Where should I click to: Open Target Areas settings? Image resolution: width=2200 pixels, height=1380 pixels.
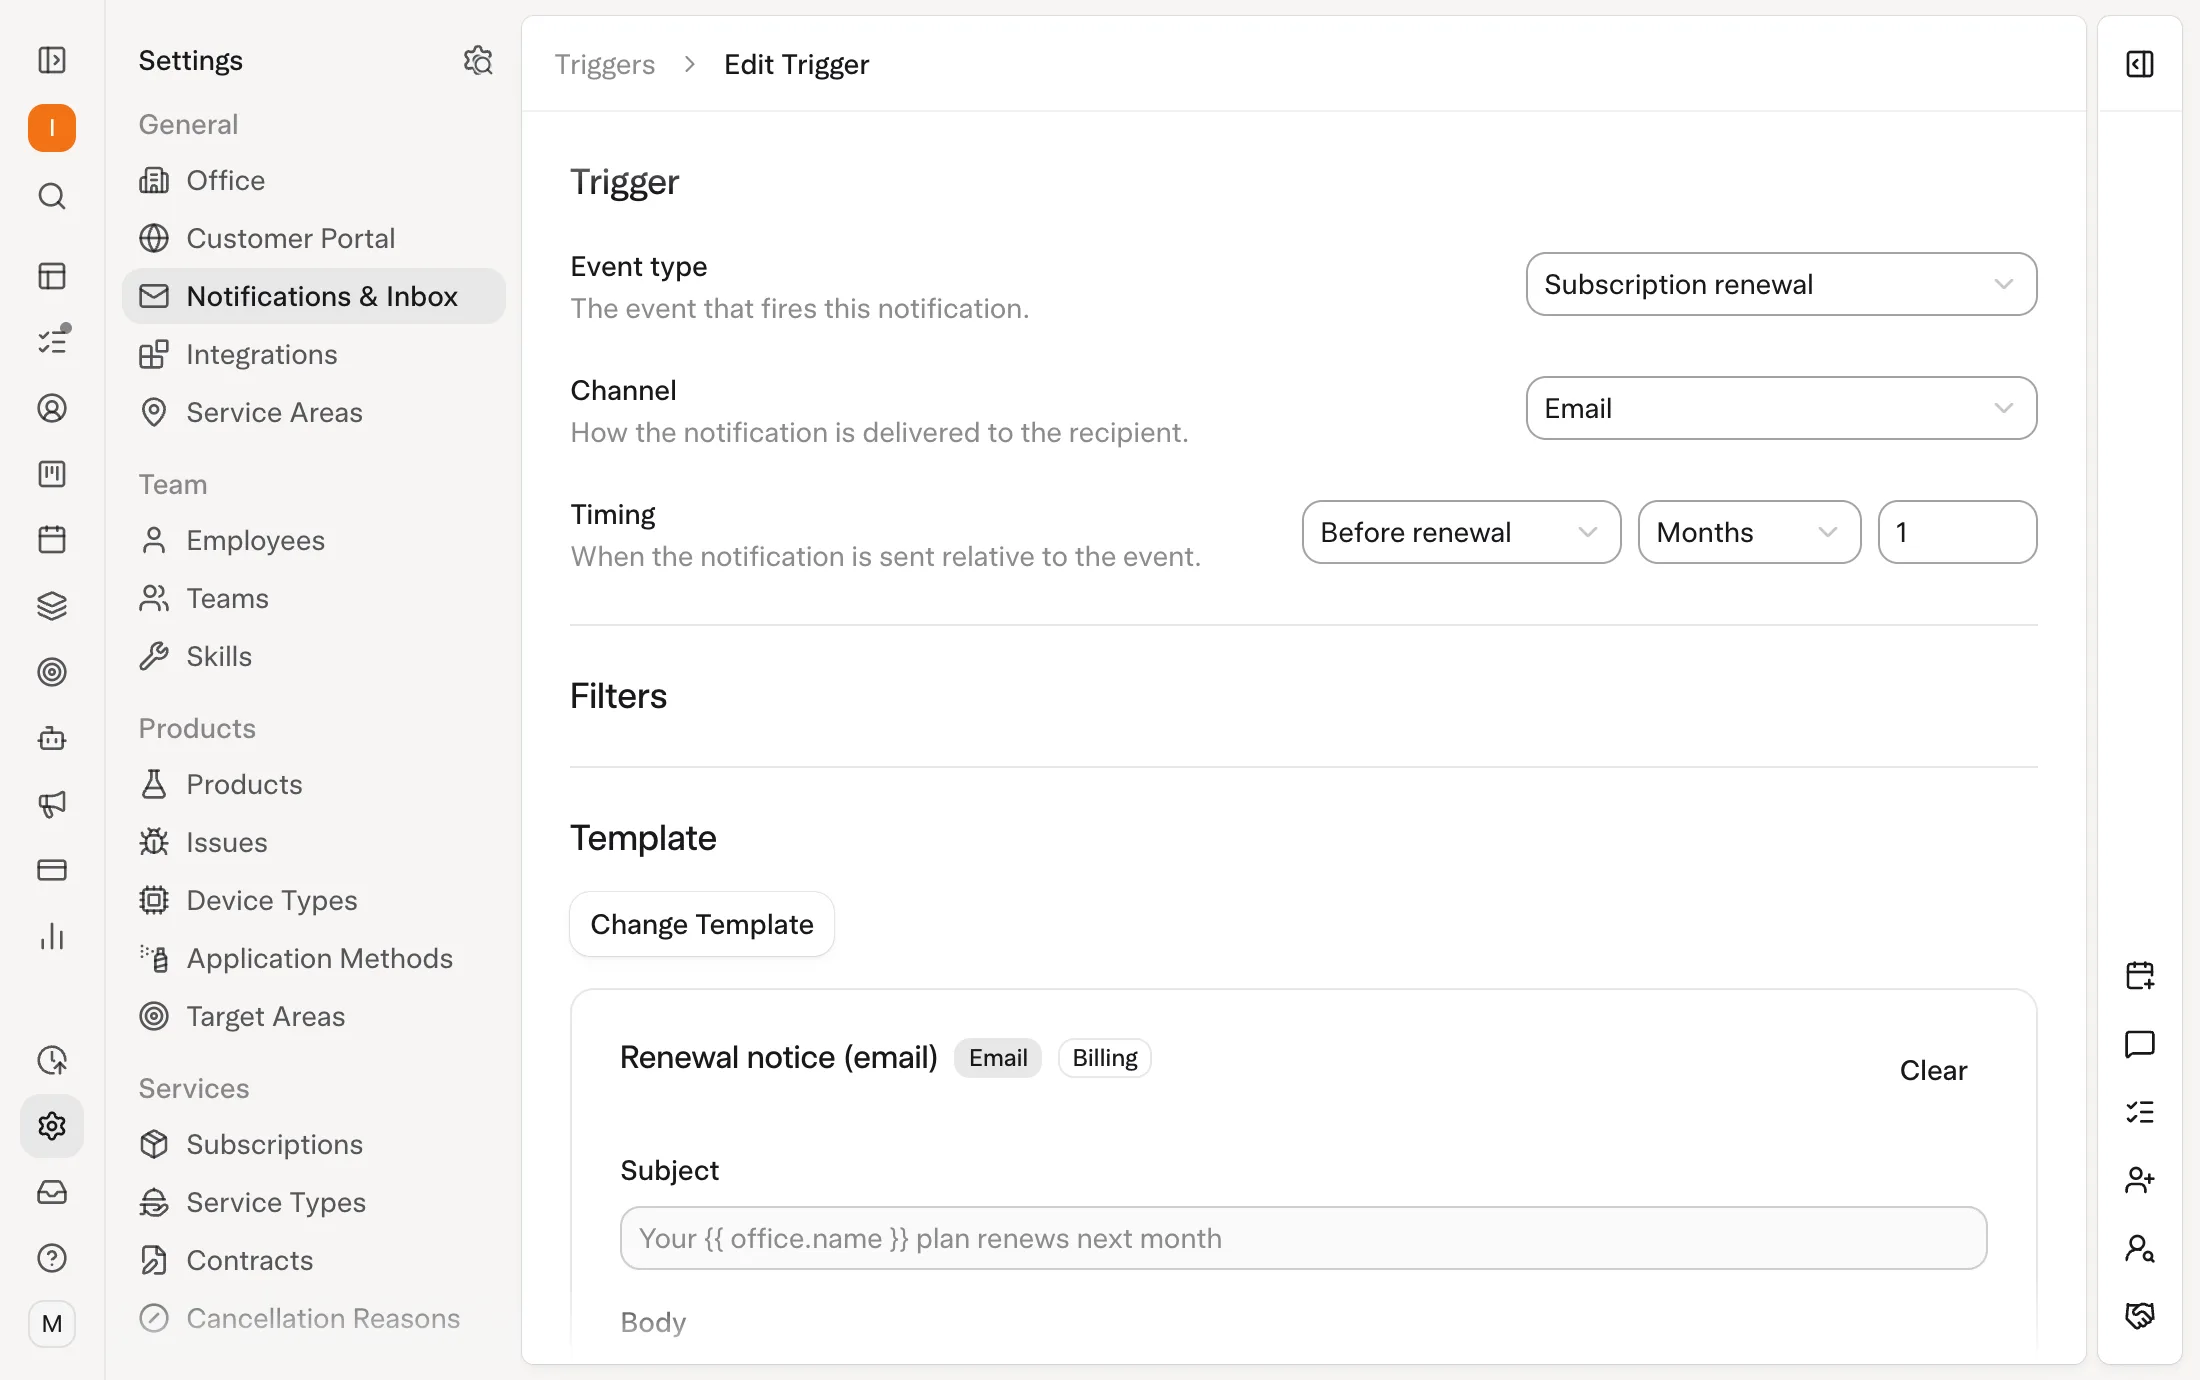tap(314, 1016)
